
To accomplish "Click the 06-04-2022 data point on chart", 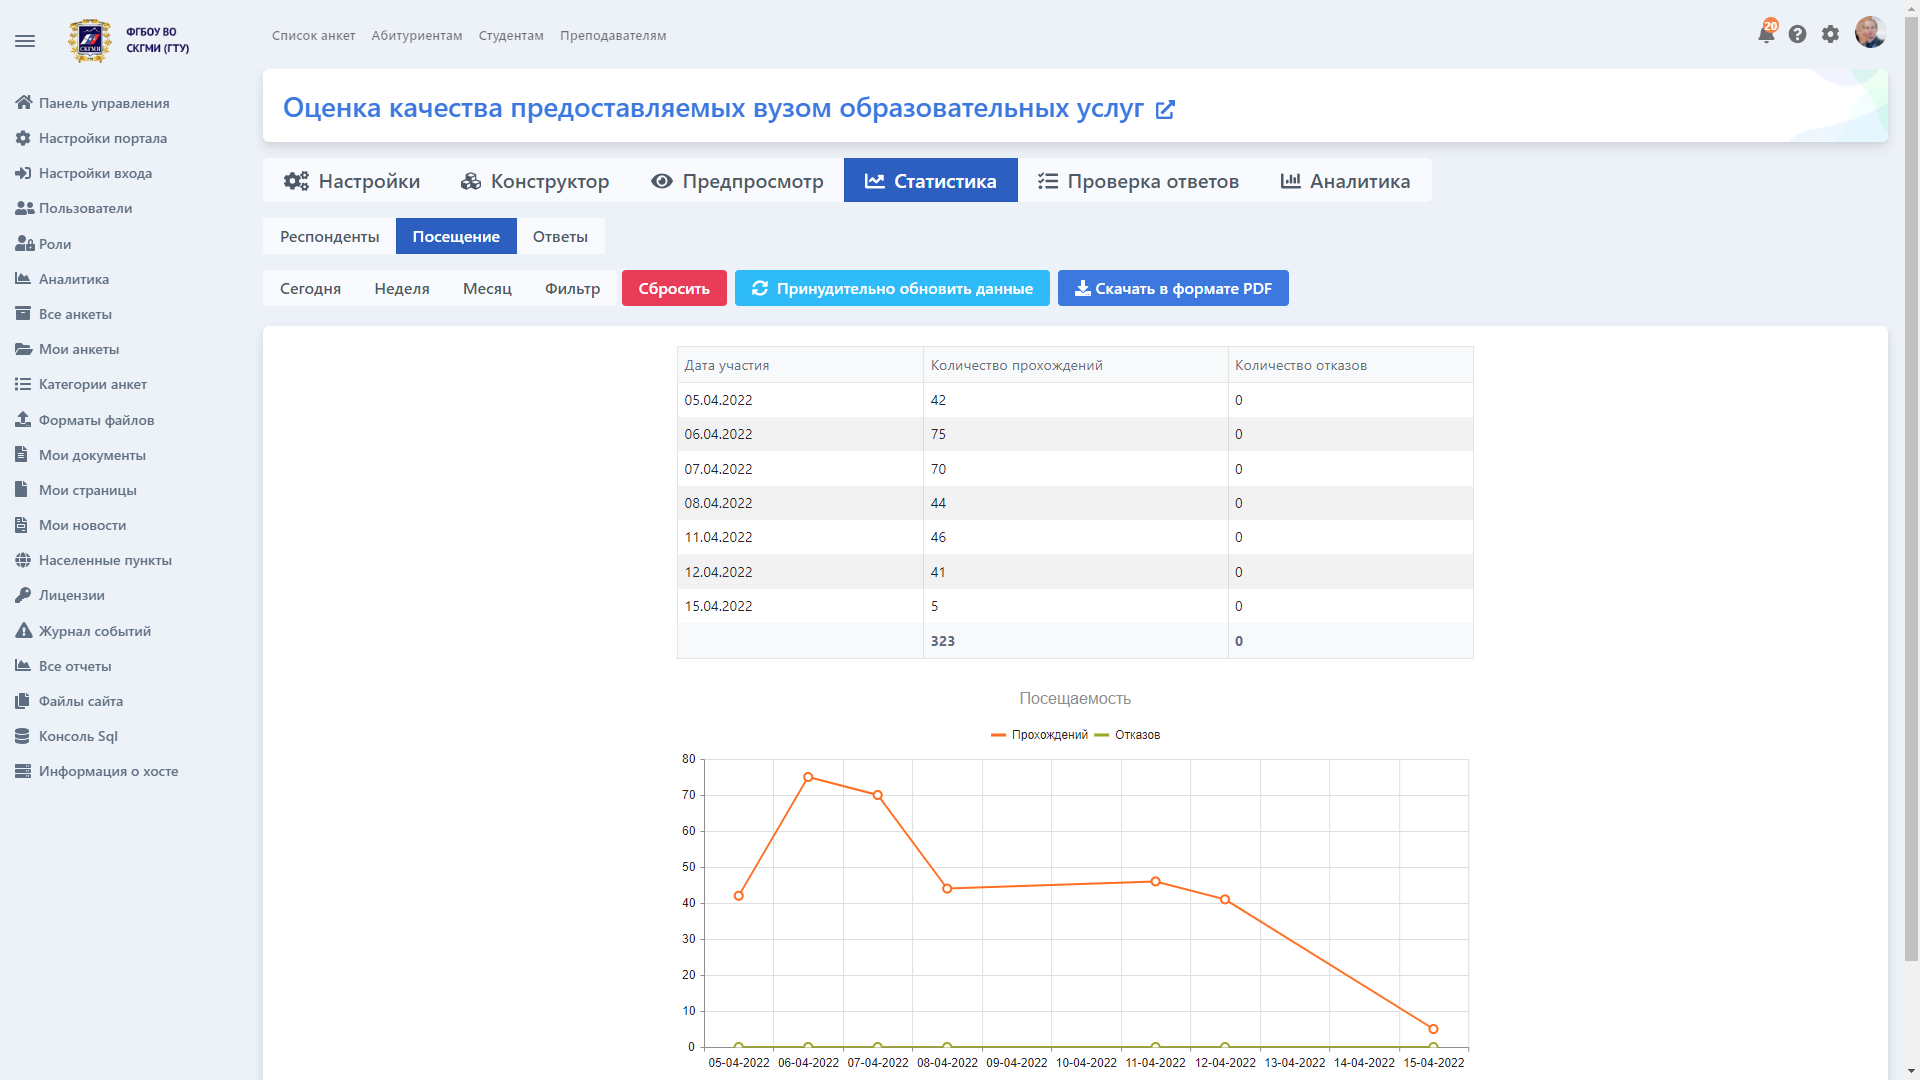I will coord(808,777).
